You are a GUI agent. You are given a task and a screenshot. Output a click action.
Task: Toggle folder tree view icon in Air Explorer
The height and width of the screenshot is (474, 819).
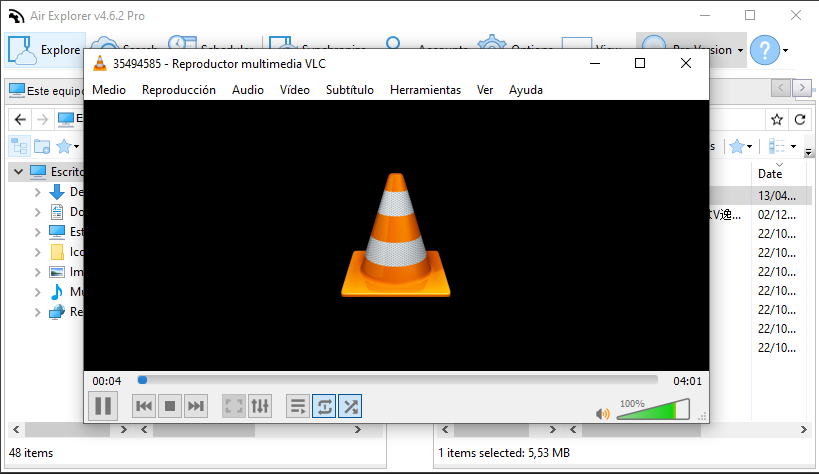[x=19, y=146]
